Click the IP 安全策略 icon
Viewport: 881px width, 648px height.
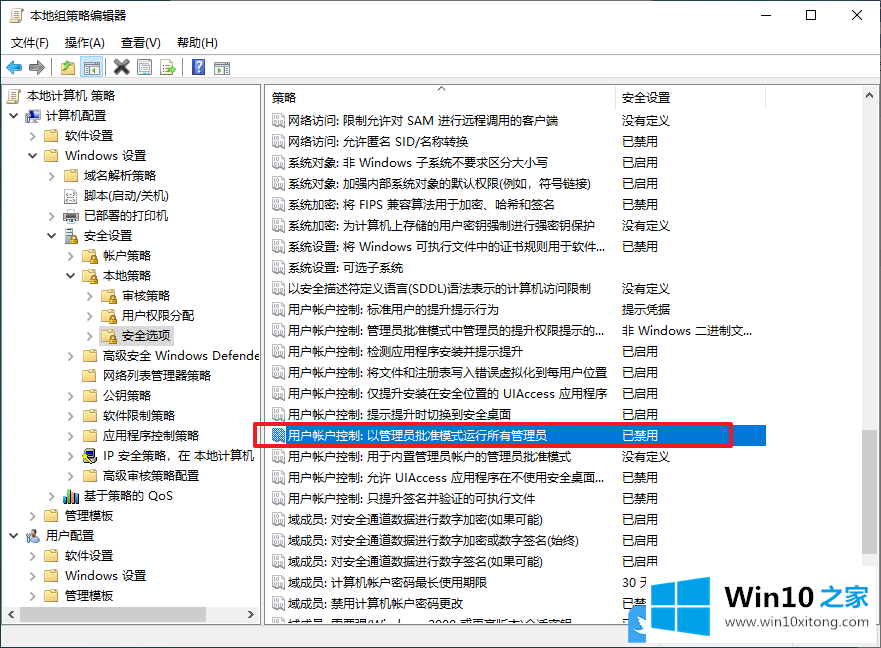[90, 456]
